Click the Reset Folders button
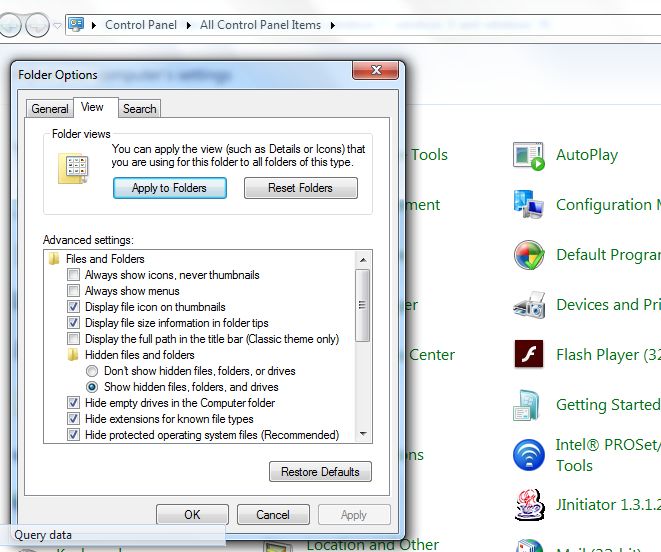The image size is (661, 552). [x=301, y=188]
